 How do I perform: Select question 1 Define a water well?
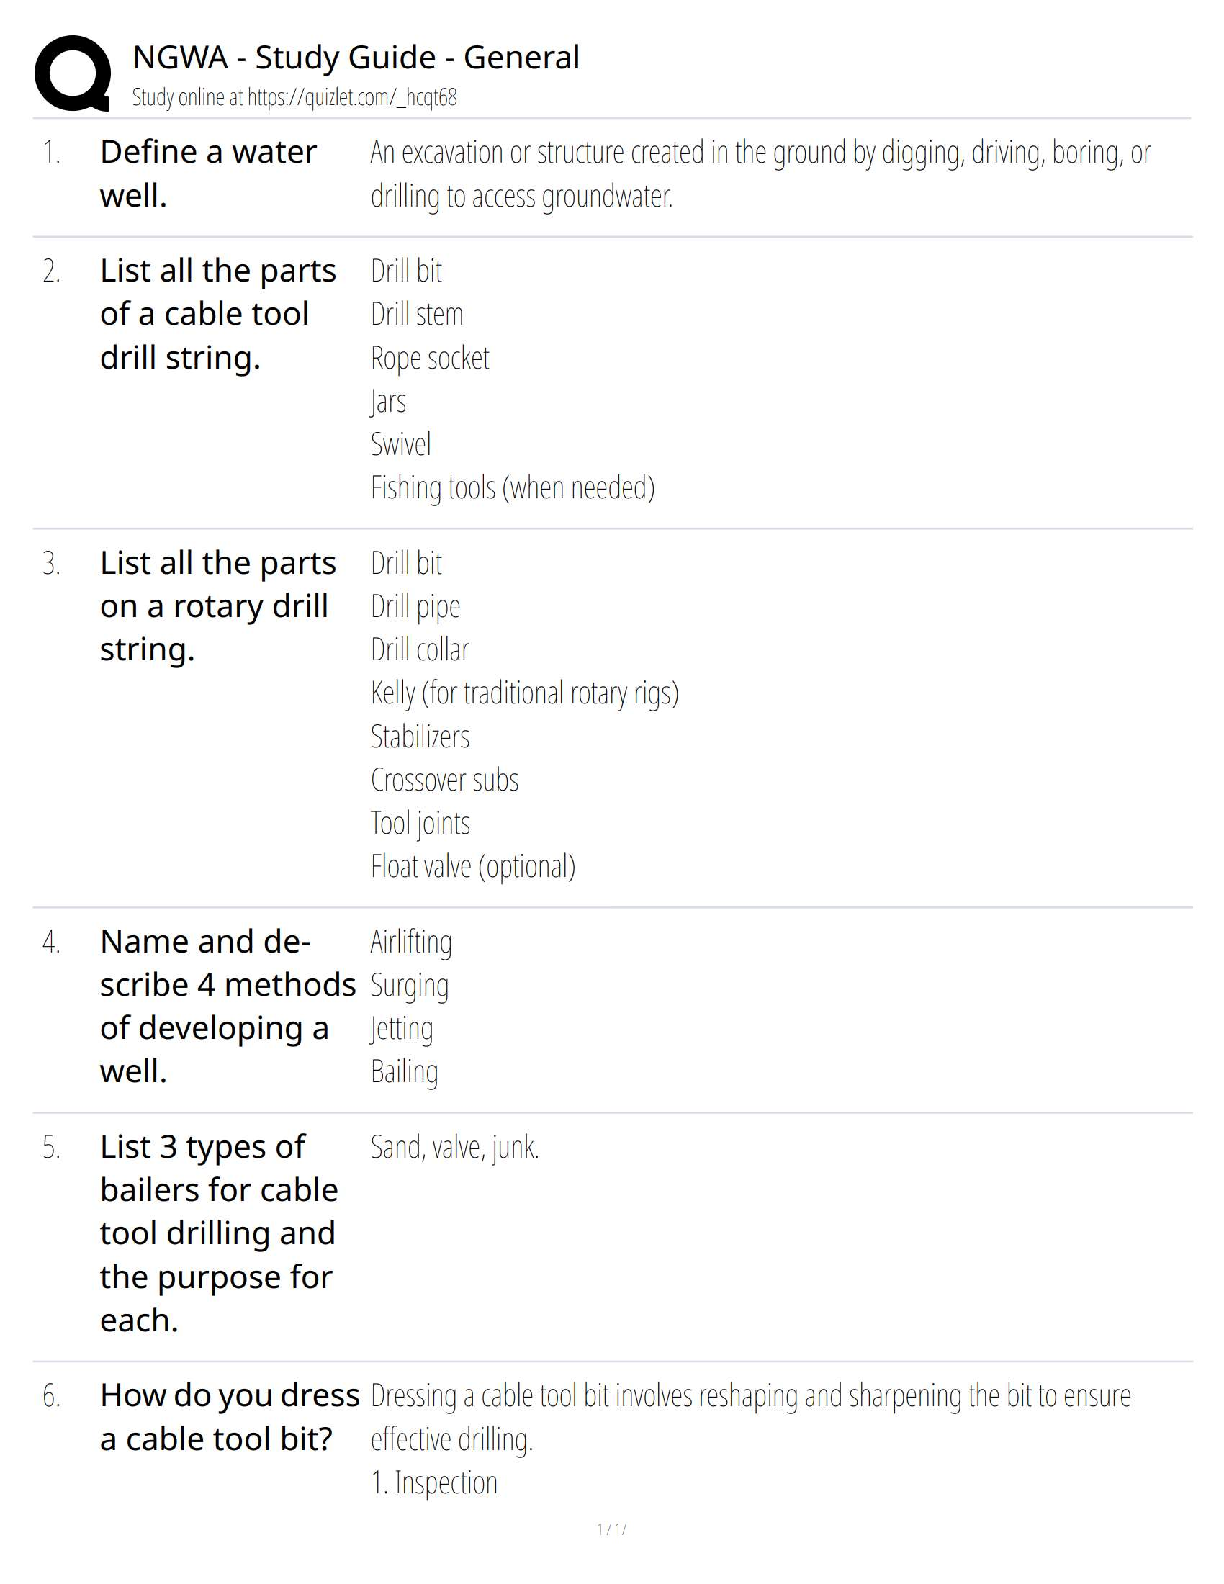tap(208, 173)
